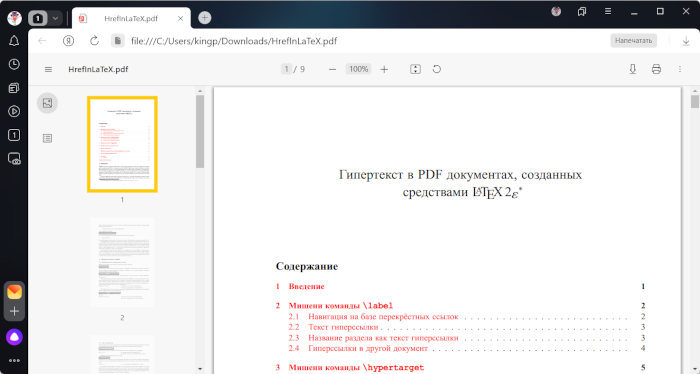Print the PDF using the printer icon
The image size is (700, 374).
coord(656,69)
